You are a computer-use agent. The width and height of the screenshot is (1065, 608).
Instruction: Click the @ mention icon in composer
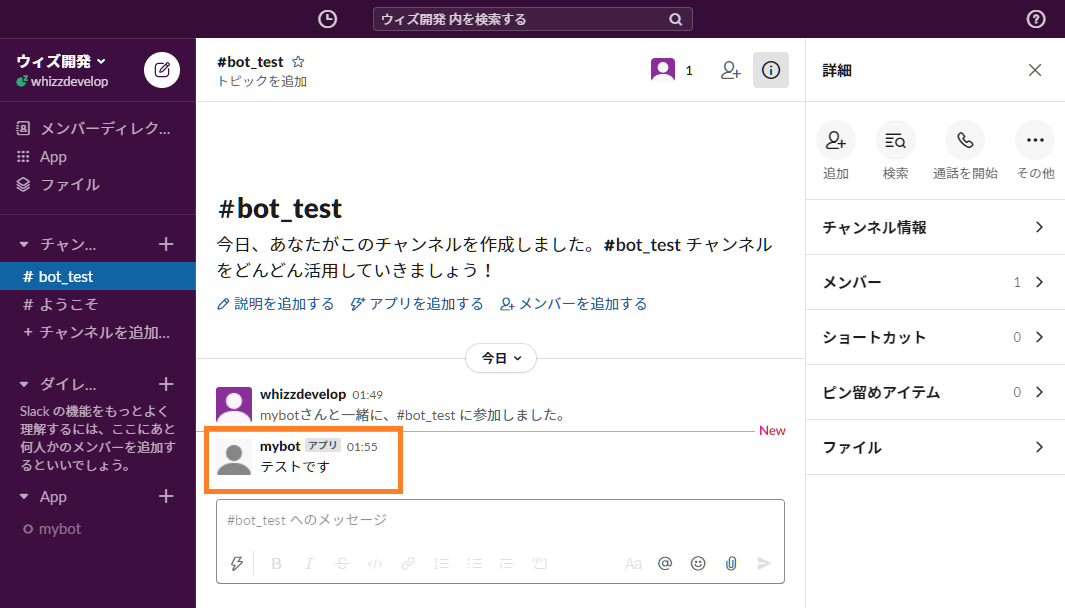pyautogui.click(x=664, y=563)
